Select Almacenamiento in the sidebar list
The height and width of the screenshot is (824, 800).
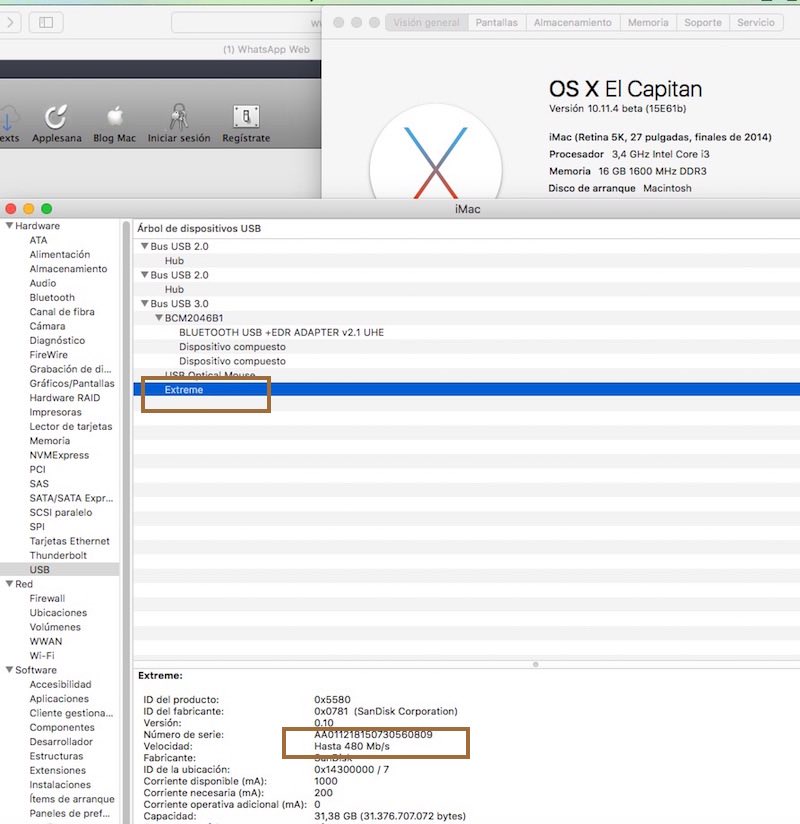coord(68,269)
